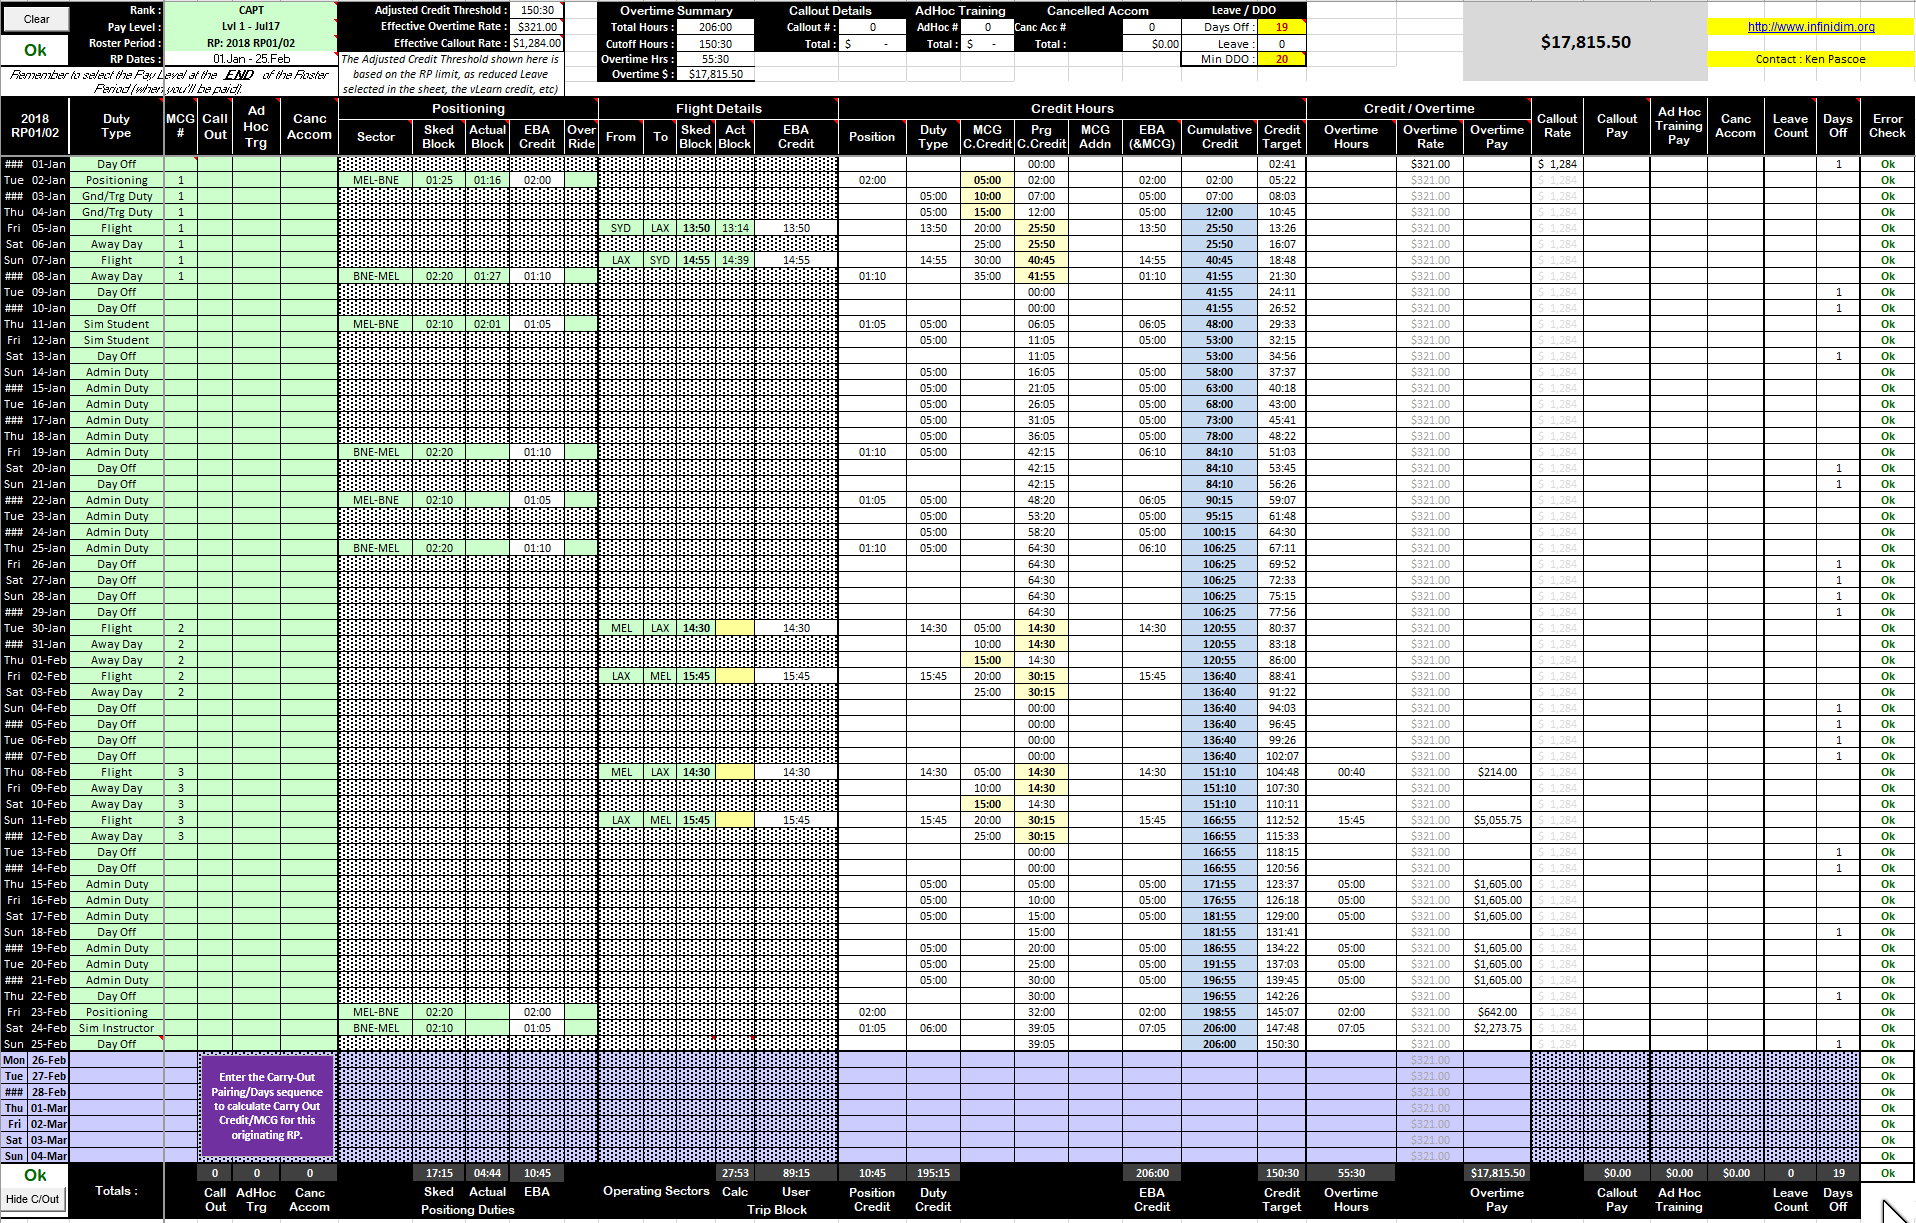The height and width of the screenshot is (1223, 1916).
Task: Select Act Block 13:14 on 05-Jan row
Action: pyautogui.click(x=735, y=228)
